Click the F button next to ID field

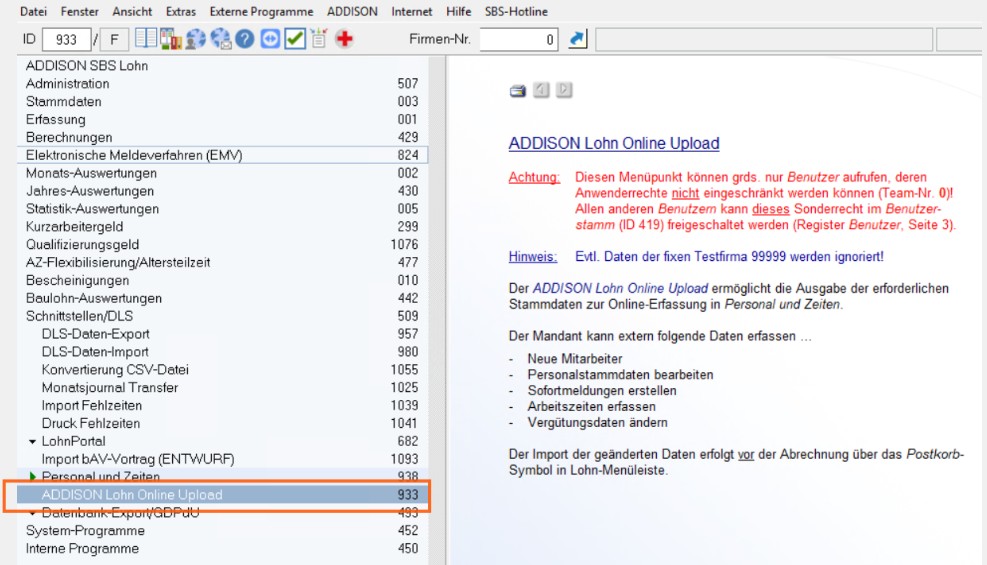[114, 40]
